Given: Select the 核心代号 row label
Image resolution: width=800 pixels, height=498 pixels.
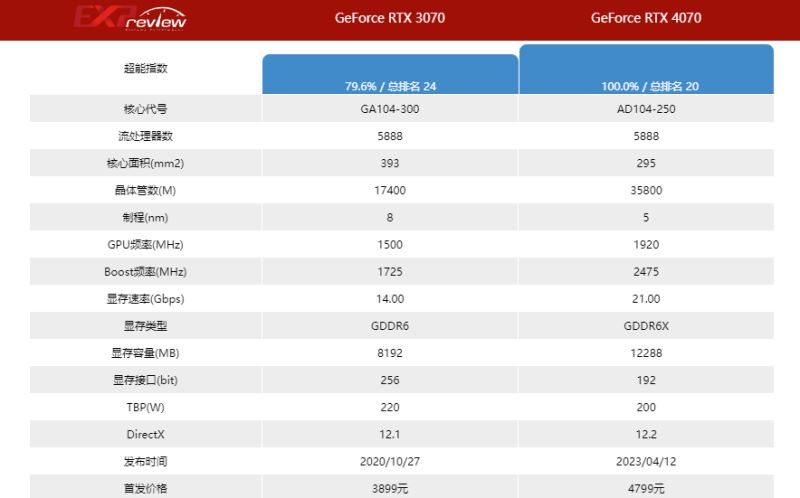Looking at the screenshot, I should pos(146,108).
